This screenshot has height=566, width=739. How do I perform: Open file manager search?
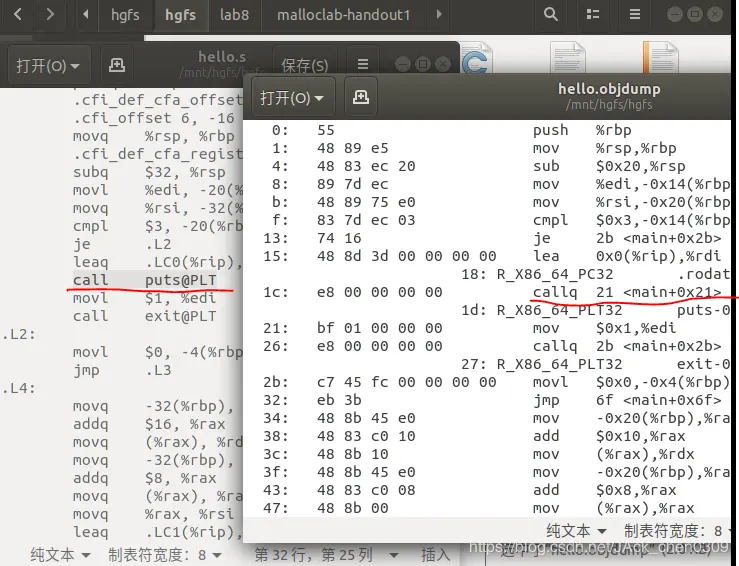(x=550, y=15)
